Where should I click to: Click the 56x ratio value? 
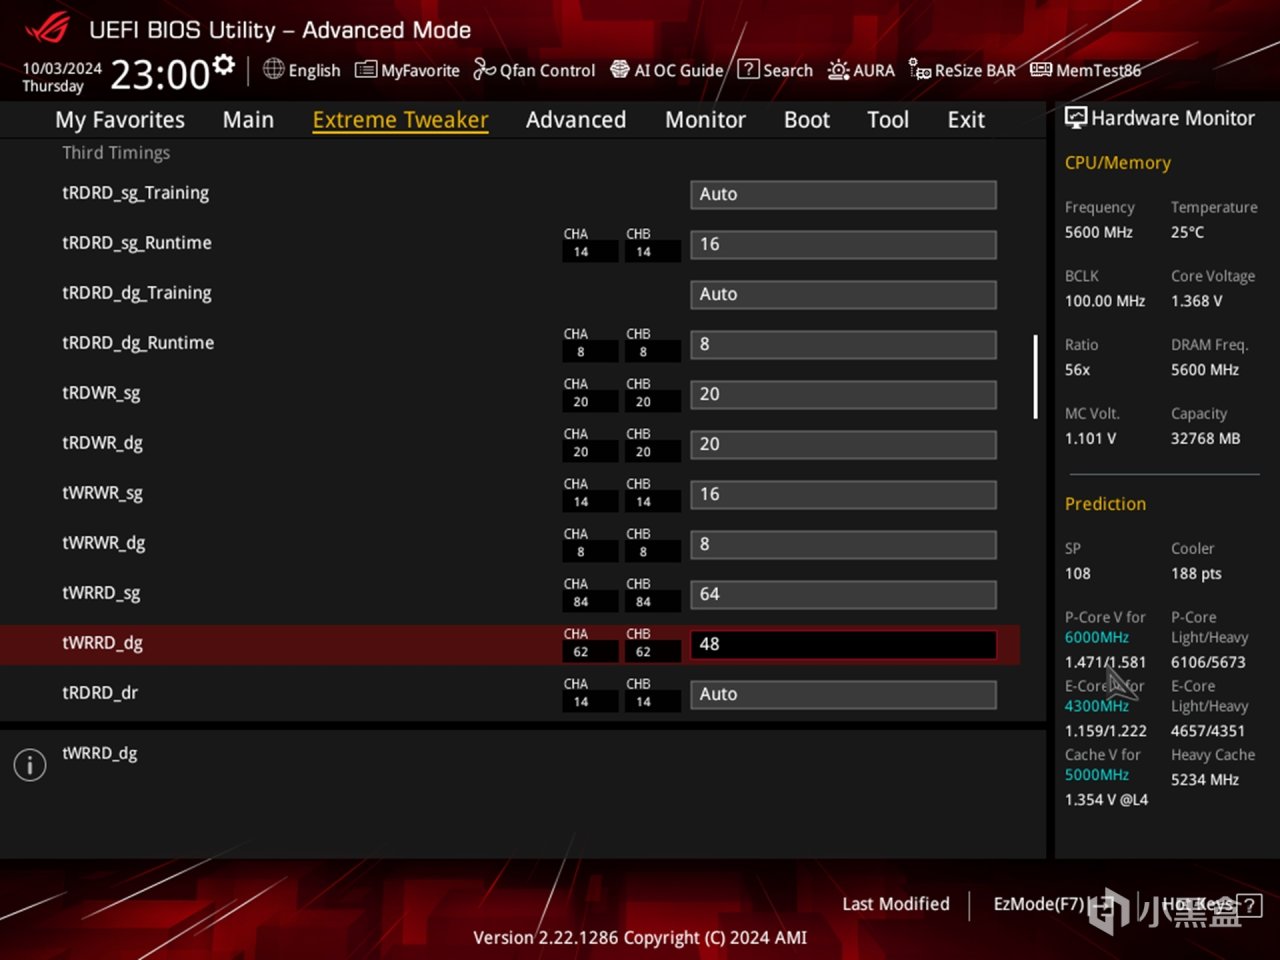pos(1078,370)
